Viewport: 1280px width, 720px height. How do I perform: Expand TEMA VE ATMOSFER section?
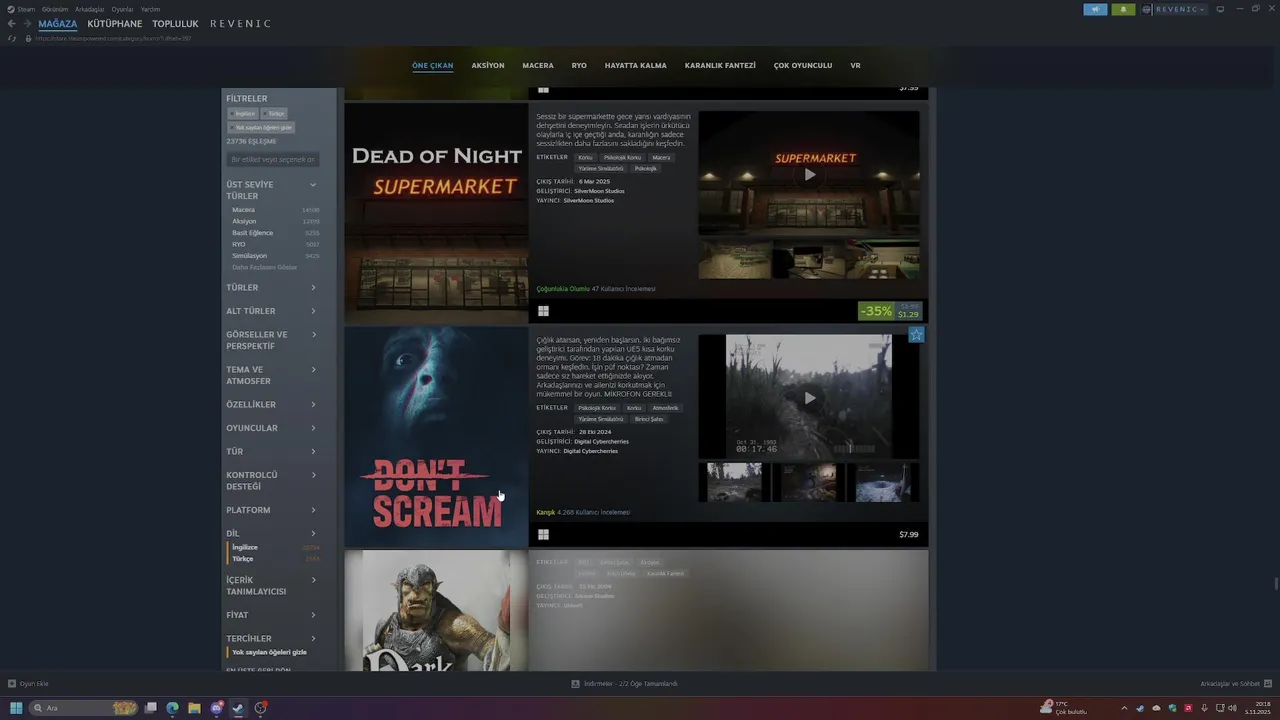click(x=272, y=375)
